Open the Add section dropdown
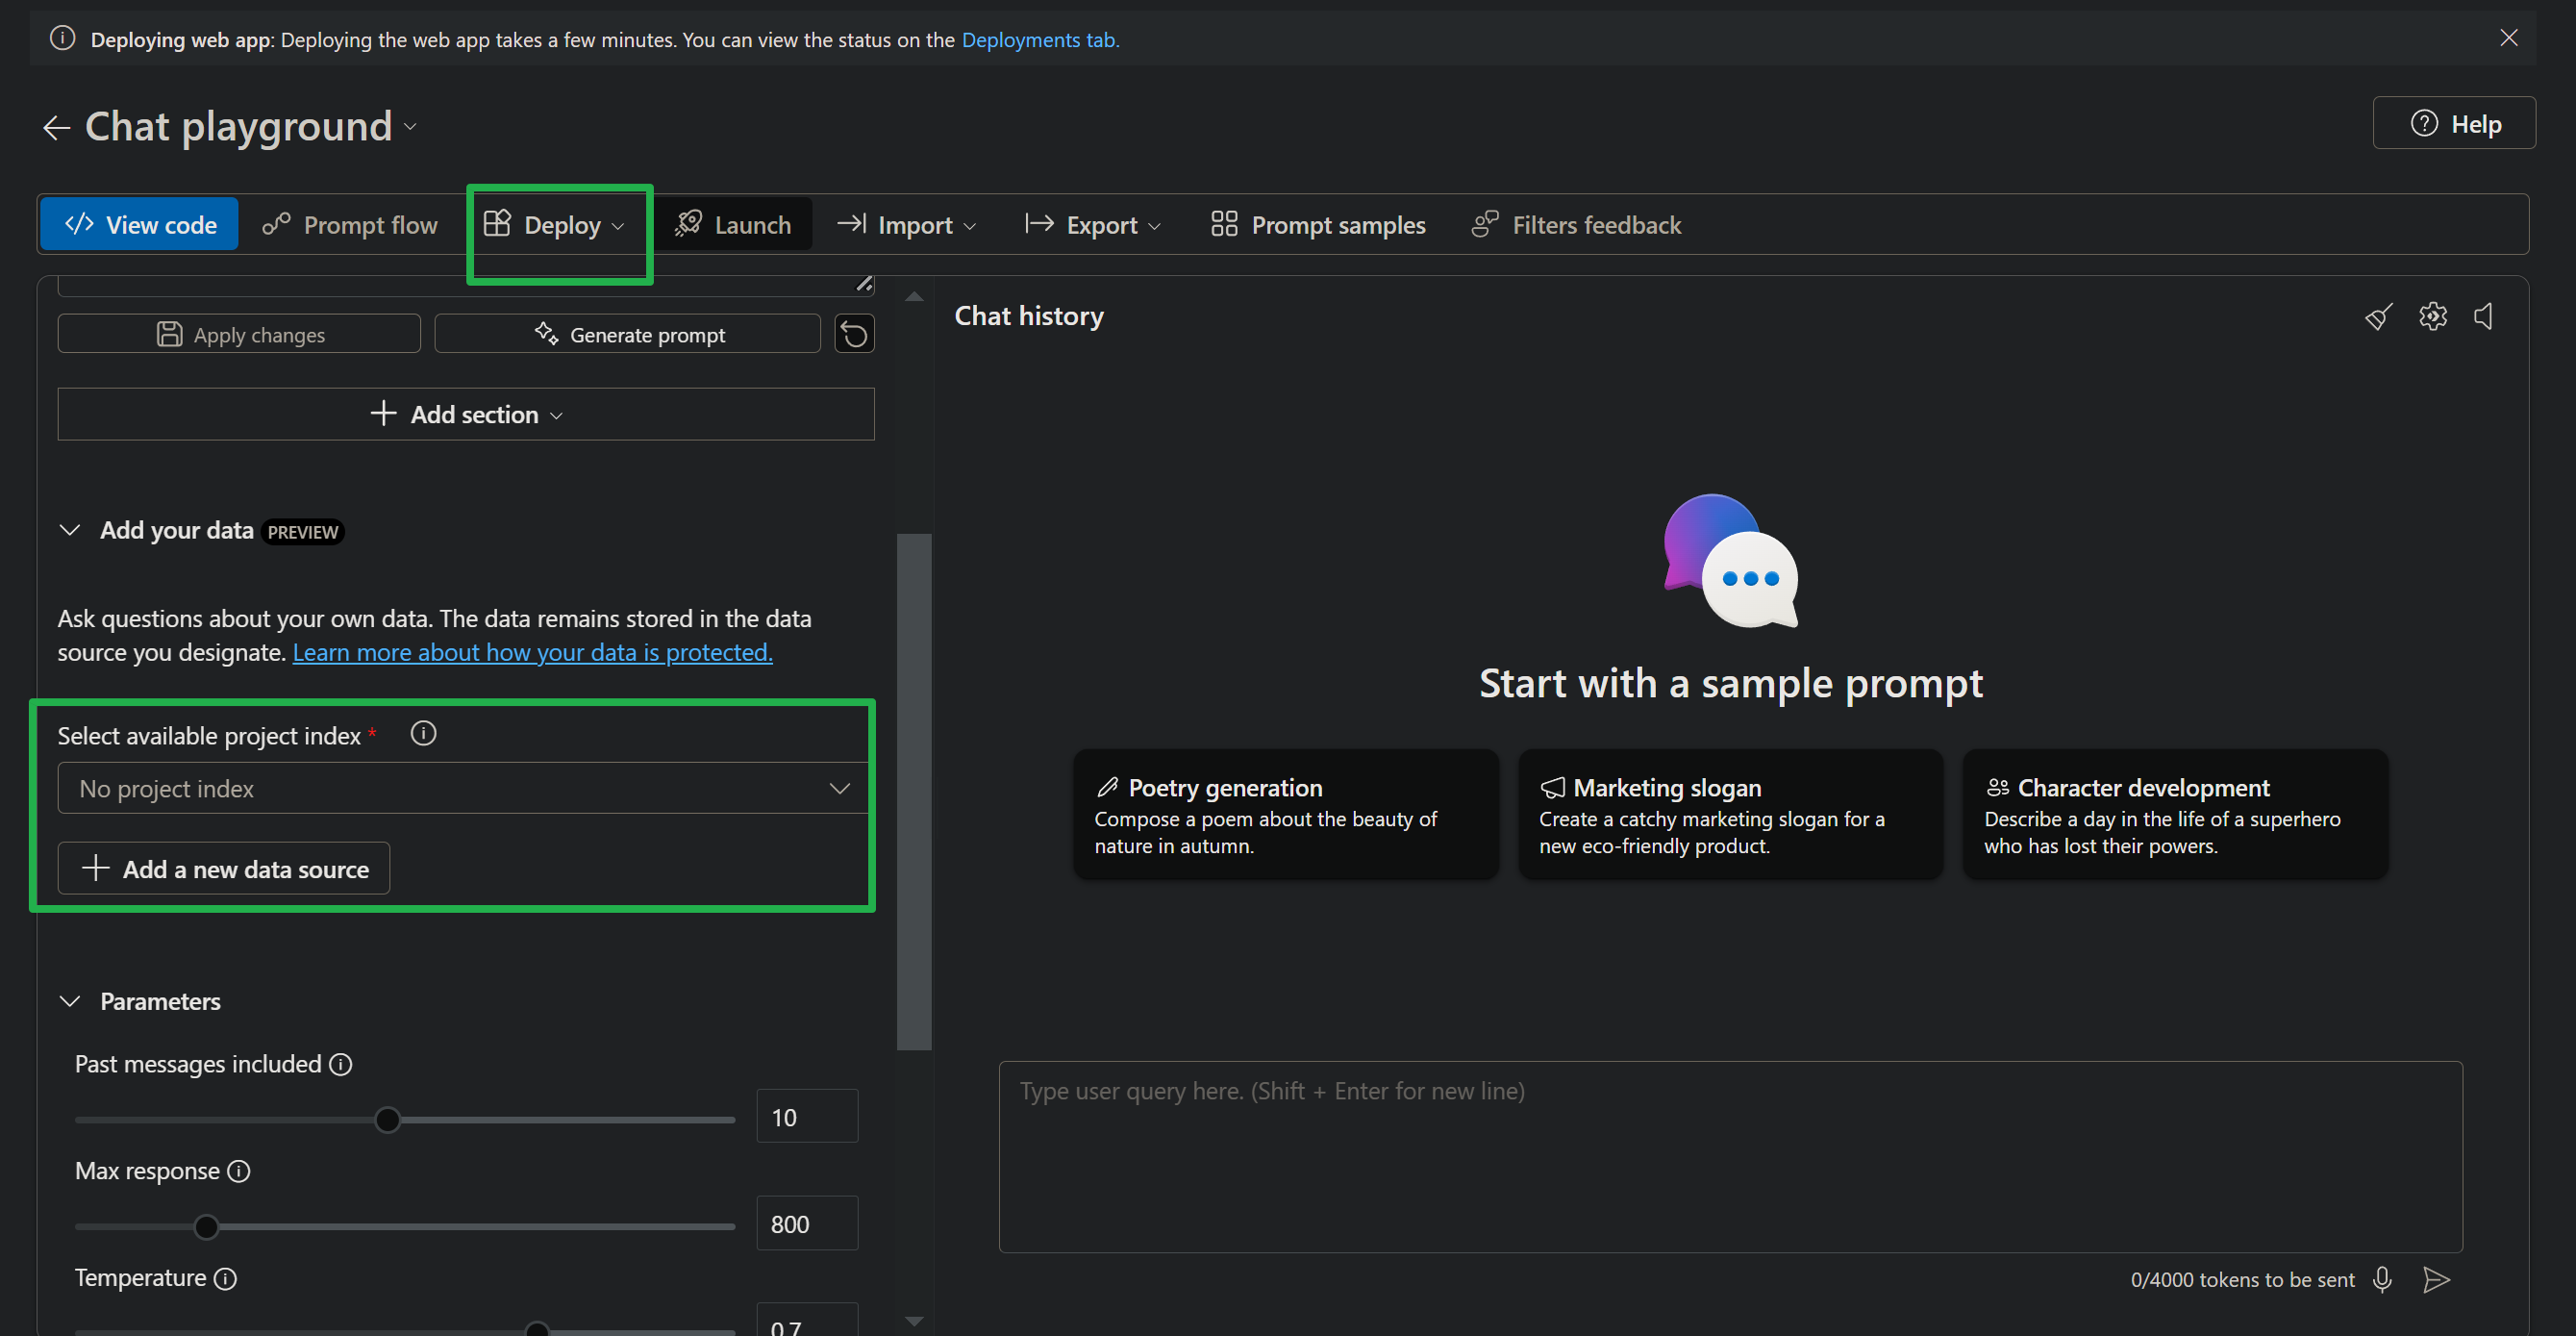Viewport: 2576px width, 1336px height. [466, 414]
